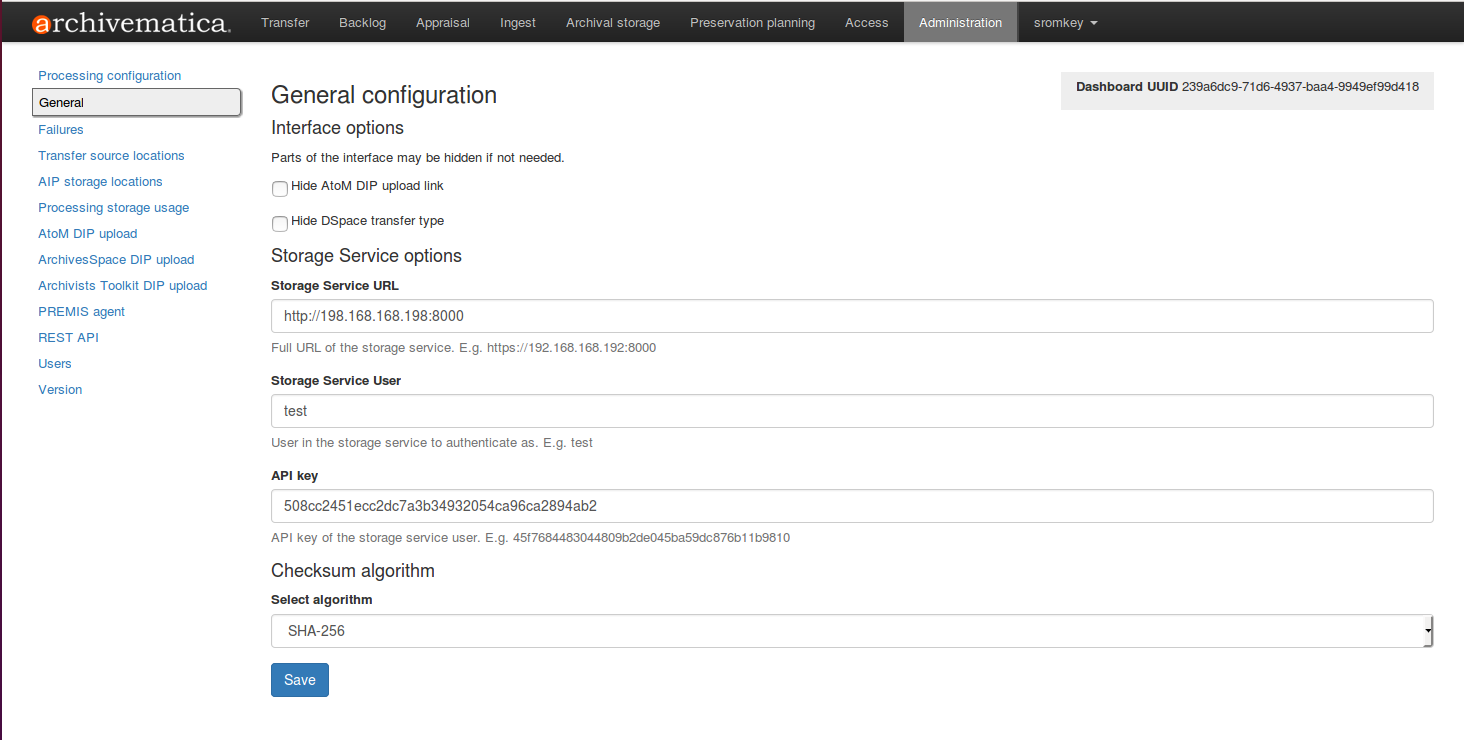Focus the API key input field
Screen dimensions: 1464x740
pos(851,506)
